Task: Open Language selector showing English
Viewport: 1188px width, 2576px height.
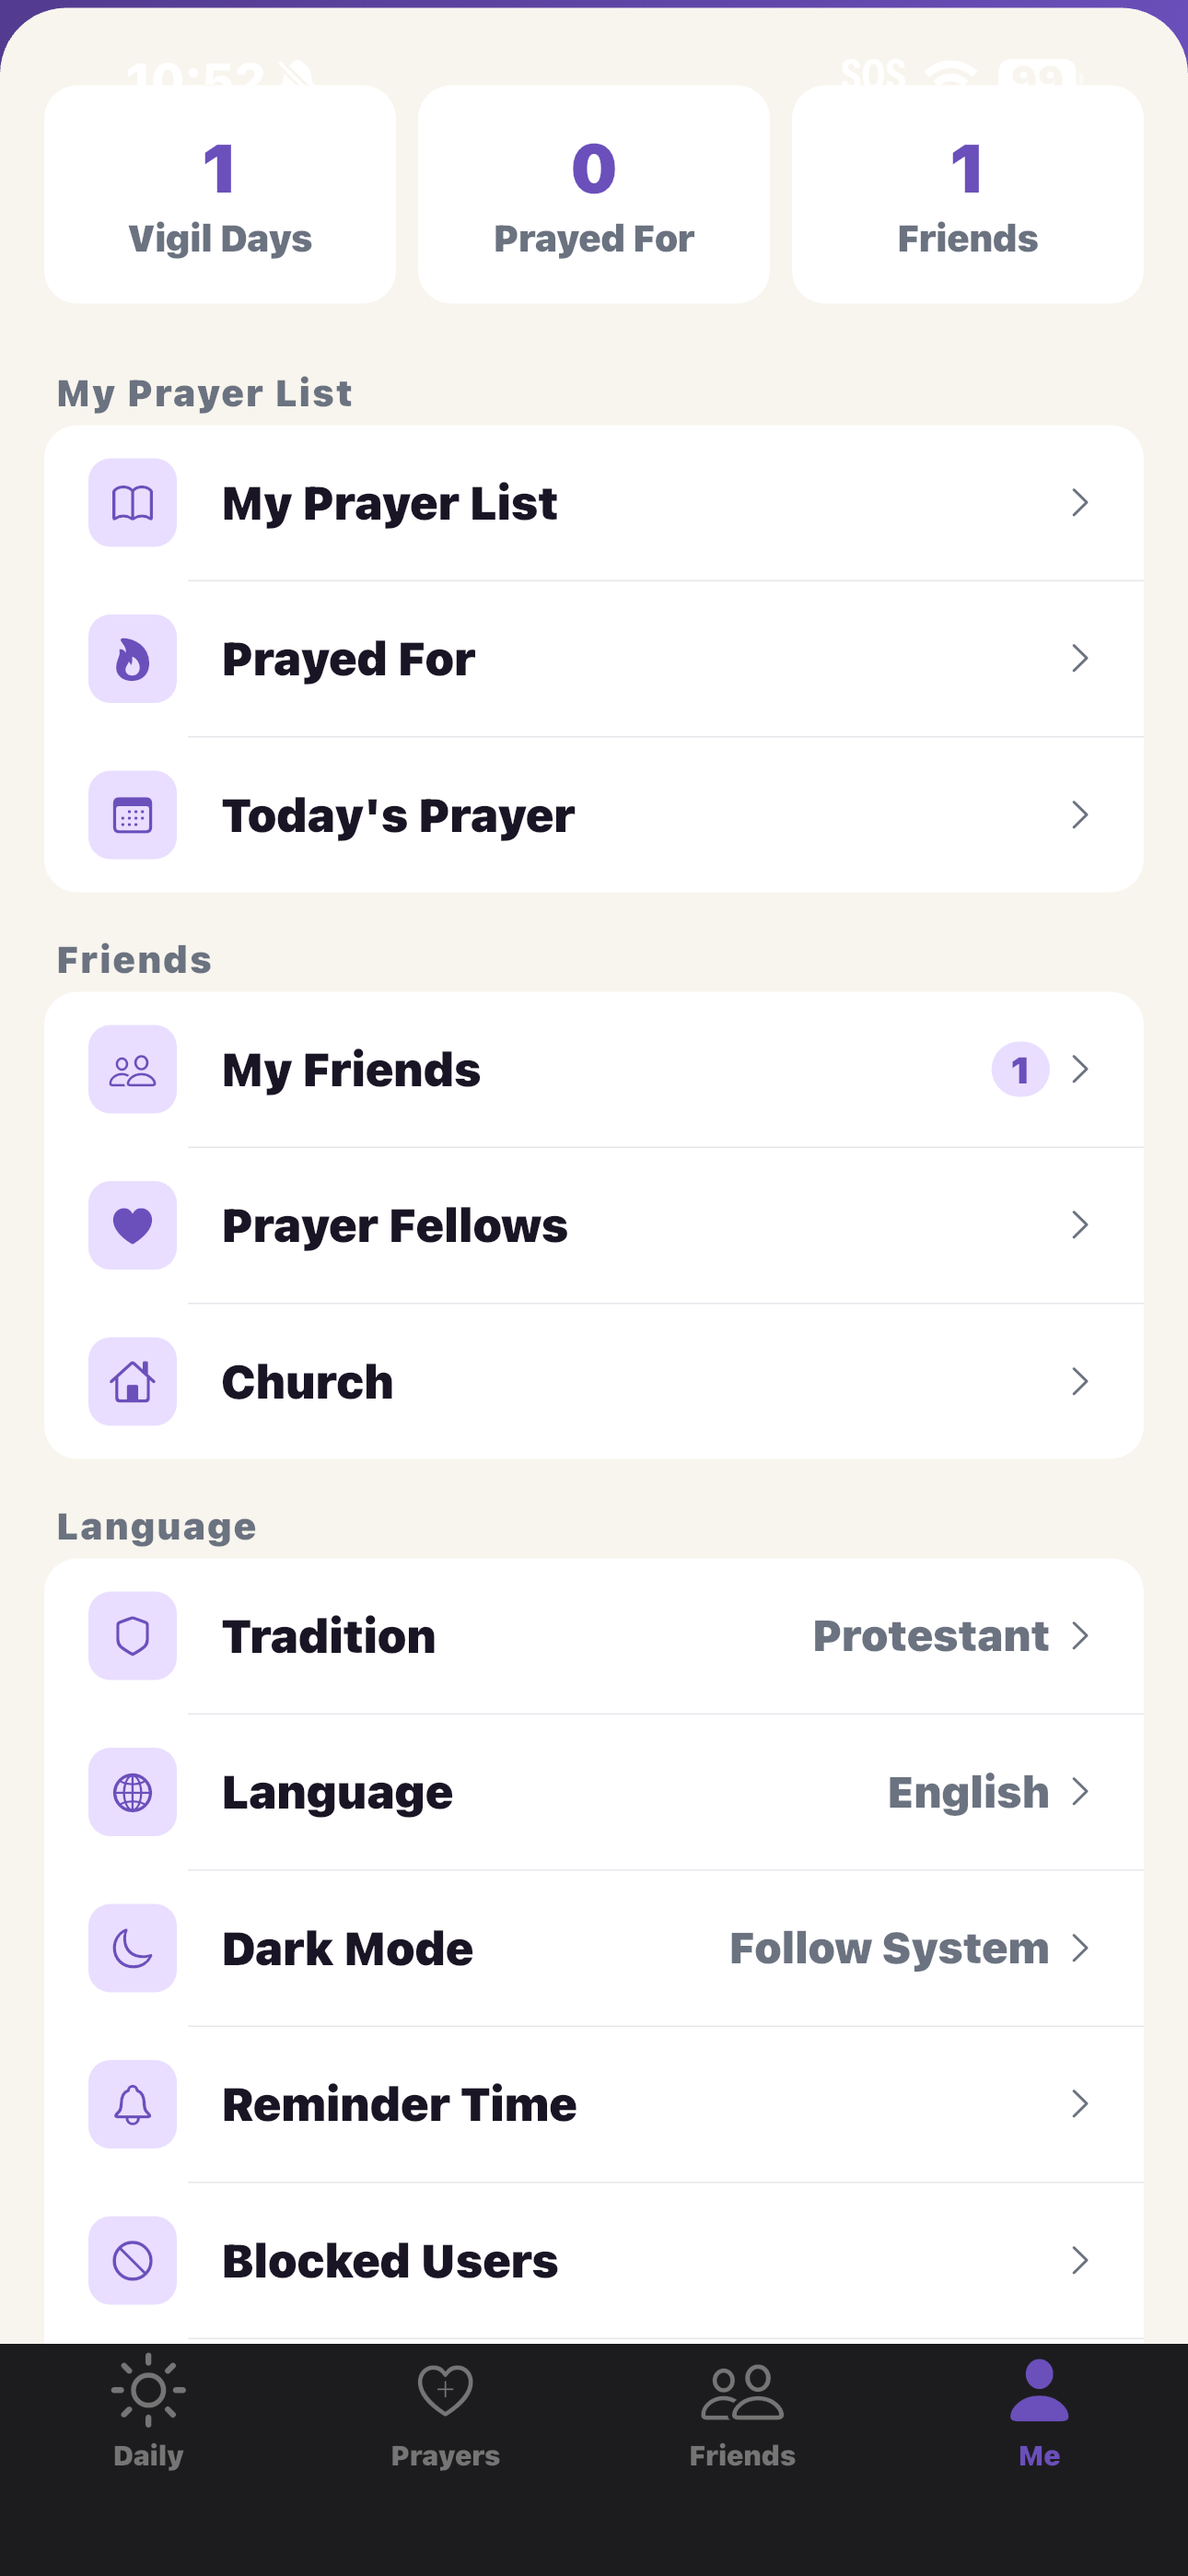Action: pyautogui.click(x=594, y=1792)
